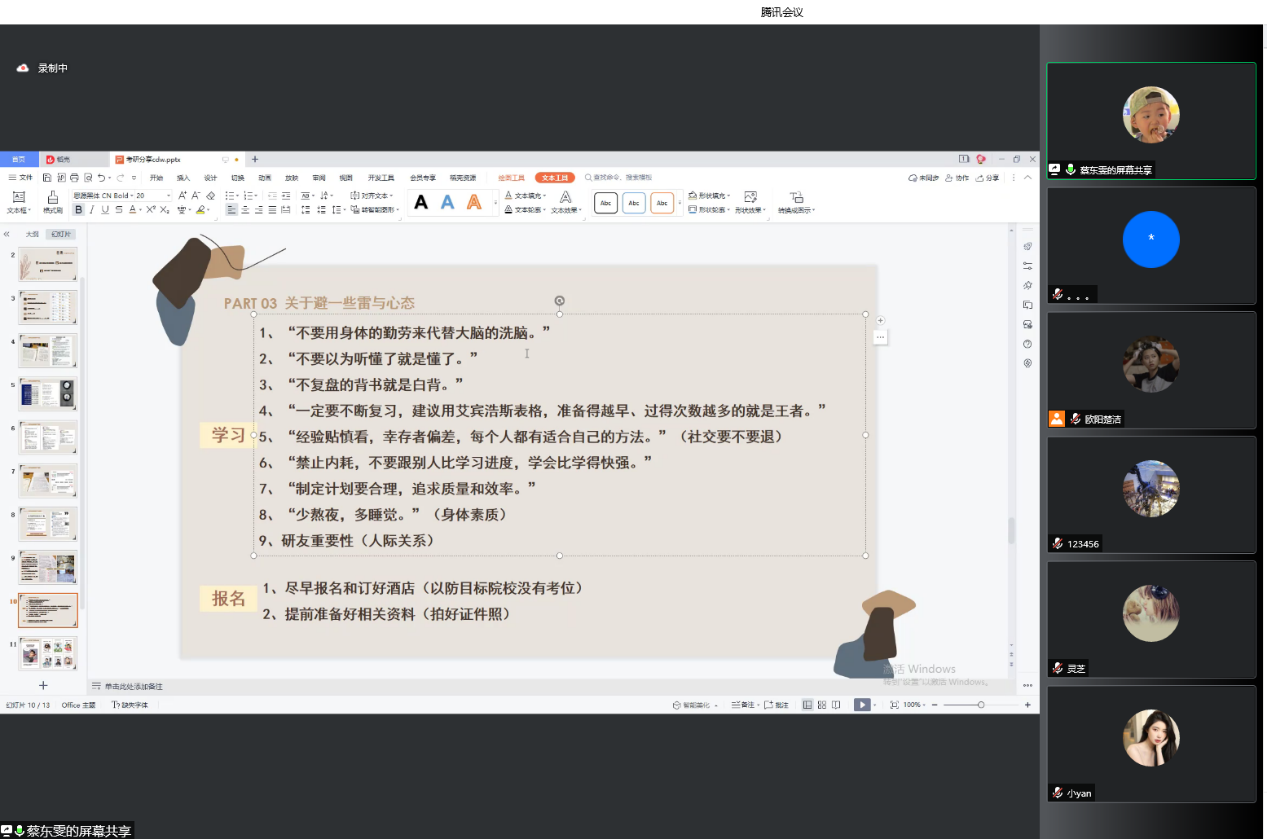Switch to slide sorter grid view icon
This screenshot has height=839, width=1267.
(821, 705)
